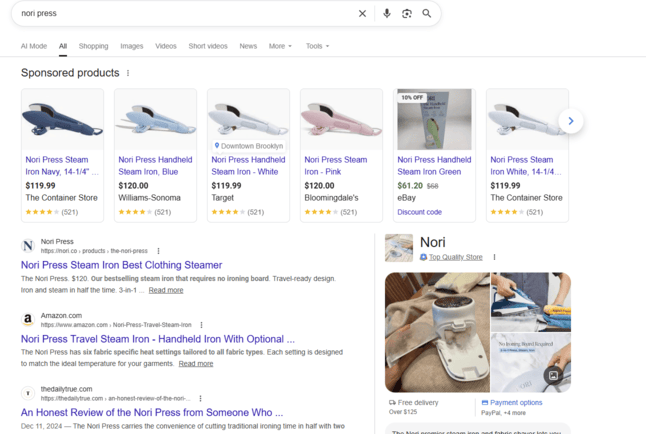This screenshot has width=646, height=434.
Task: Open the three-dot menu for thedailytrue.com result
Action: pyautogui.click(x=200, y=399)
